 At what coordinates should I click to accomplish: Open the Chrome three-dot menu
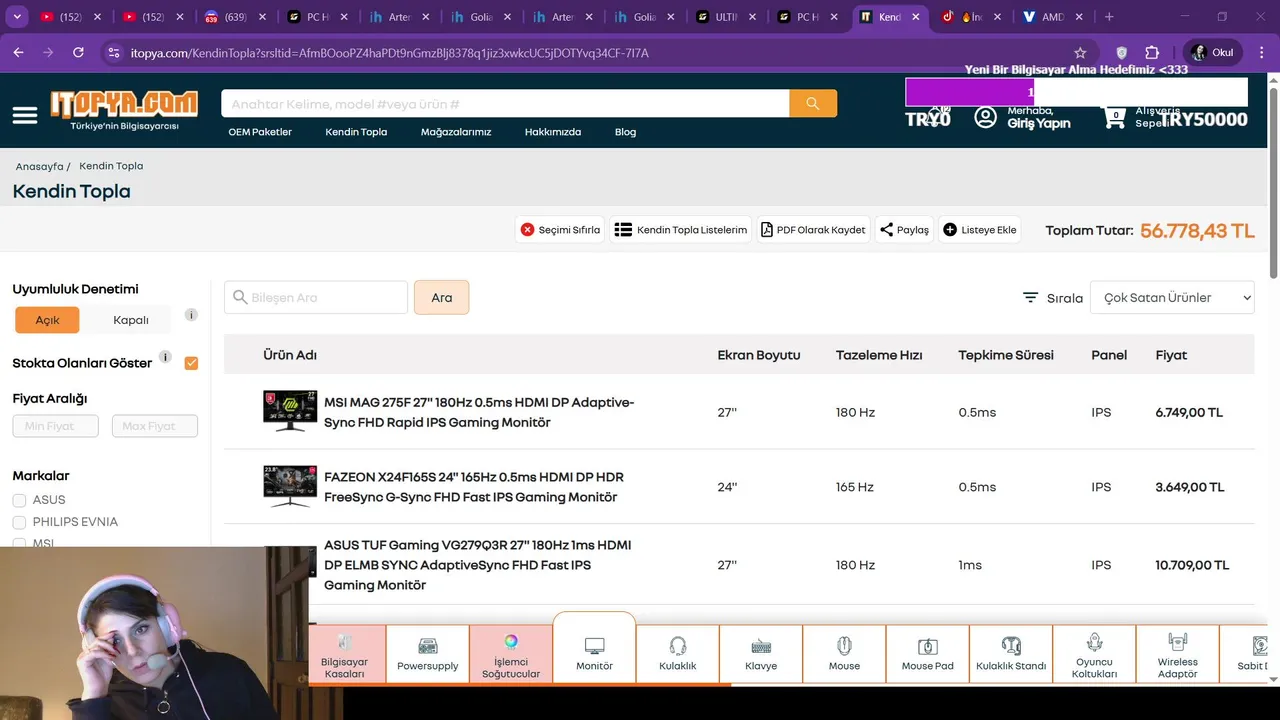(1262, 53)
